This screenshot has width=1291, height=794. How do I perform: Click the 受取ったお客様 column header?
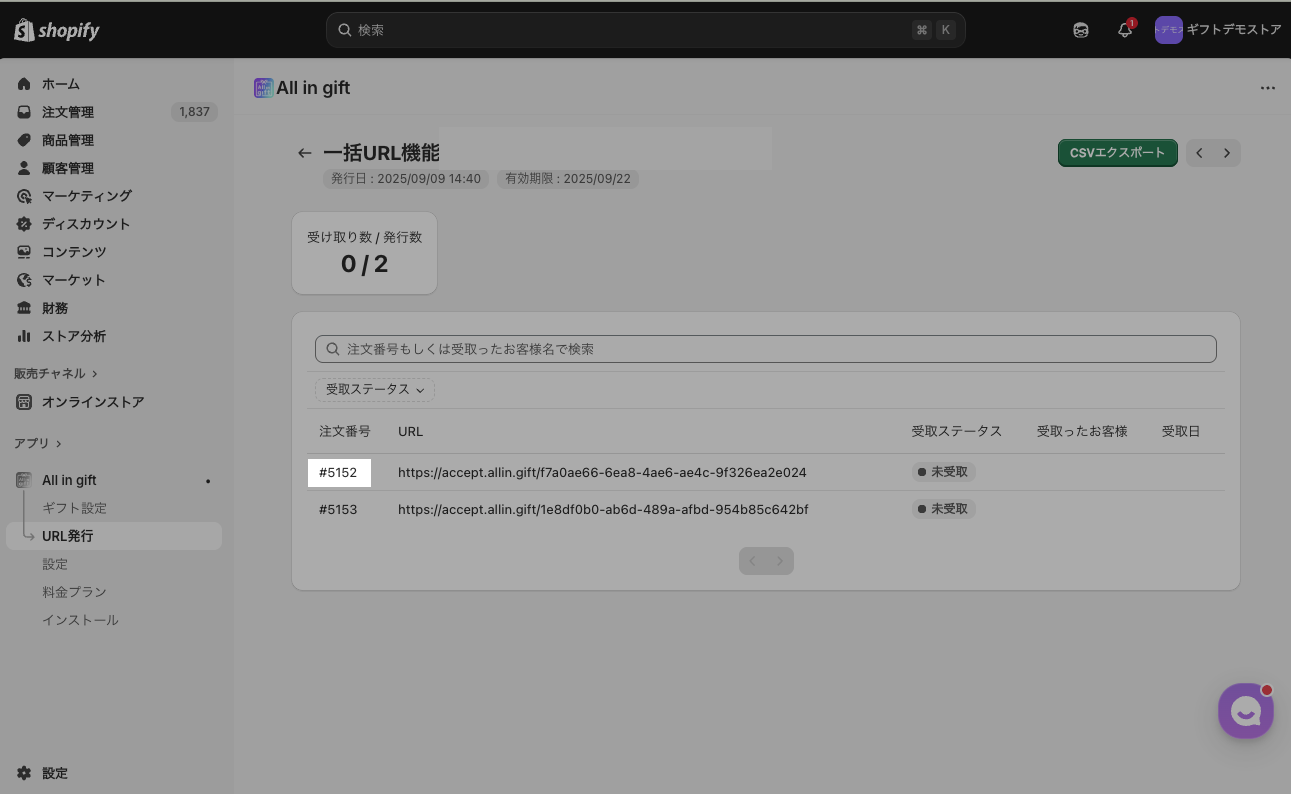tap(1082, 431)
